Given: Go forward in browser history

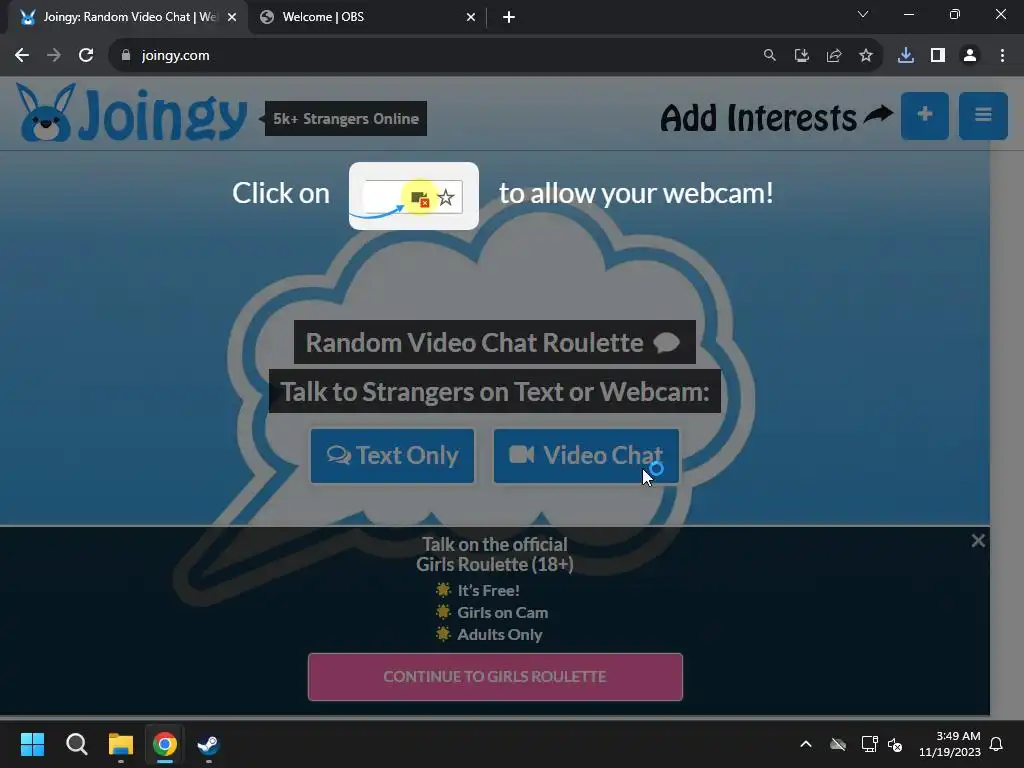Looking at the screenshot, I should (54, 56).
